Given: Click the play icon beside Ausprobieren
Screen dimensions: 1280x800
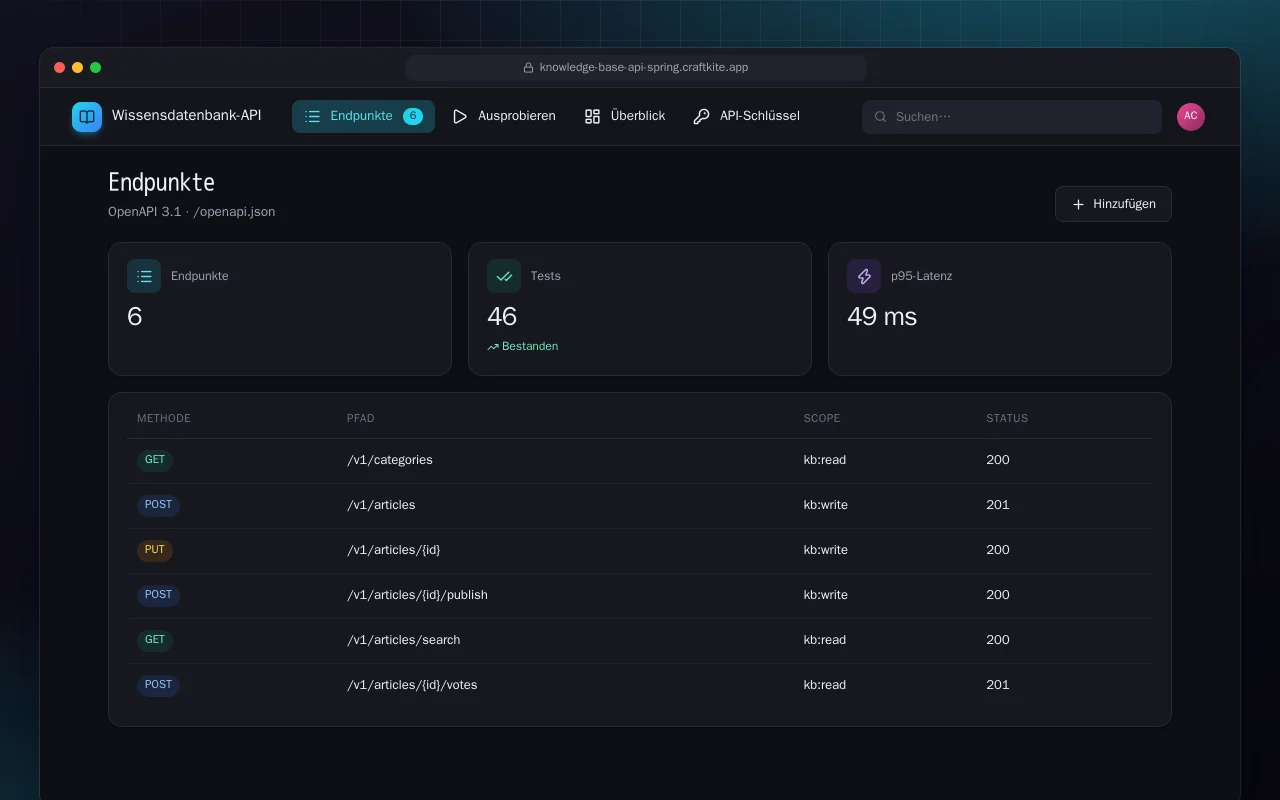Looking at the screenshot, I should coord(460,116).
